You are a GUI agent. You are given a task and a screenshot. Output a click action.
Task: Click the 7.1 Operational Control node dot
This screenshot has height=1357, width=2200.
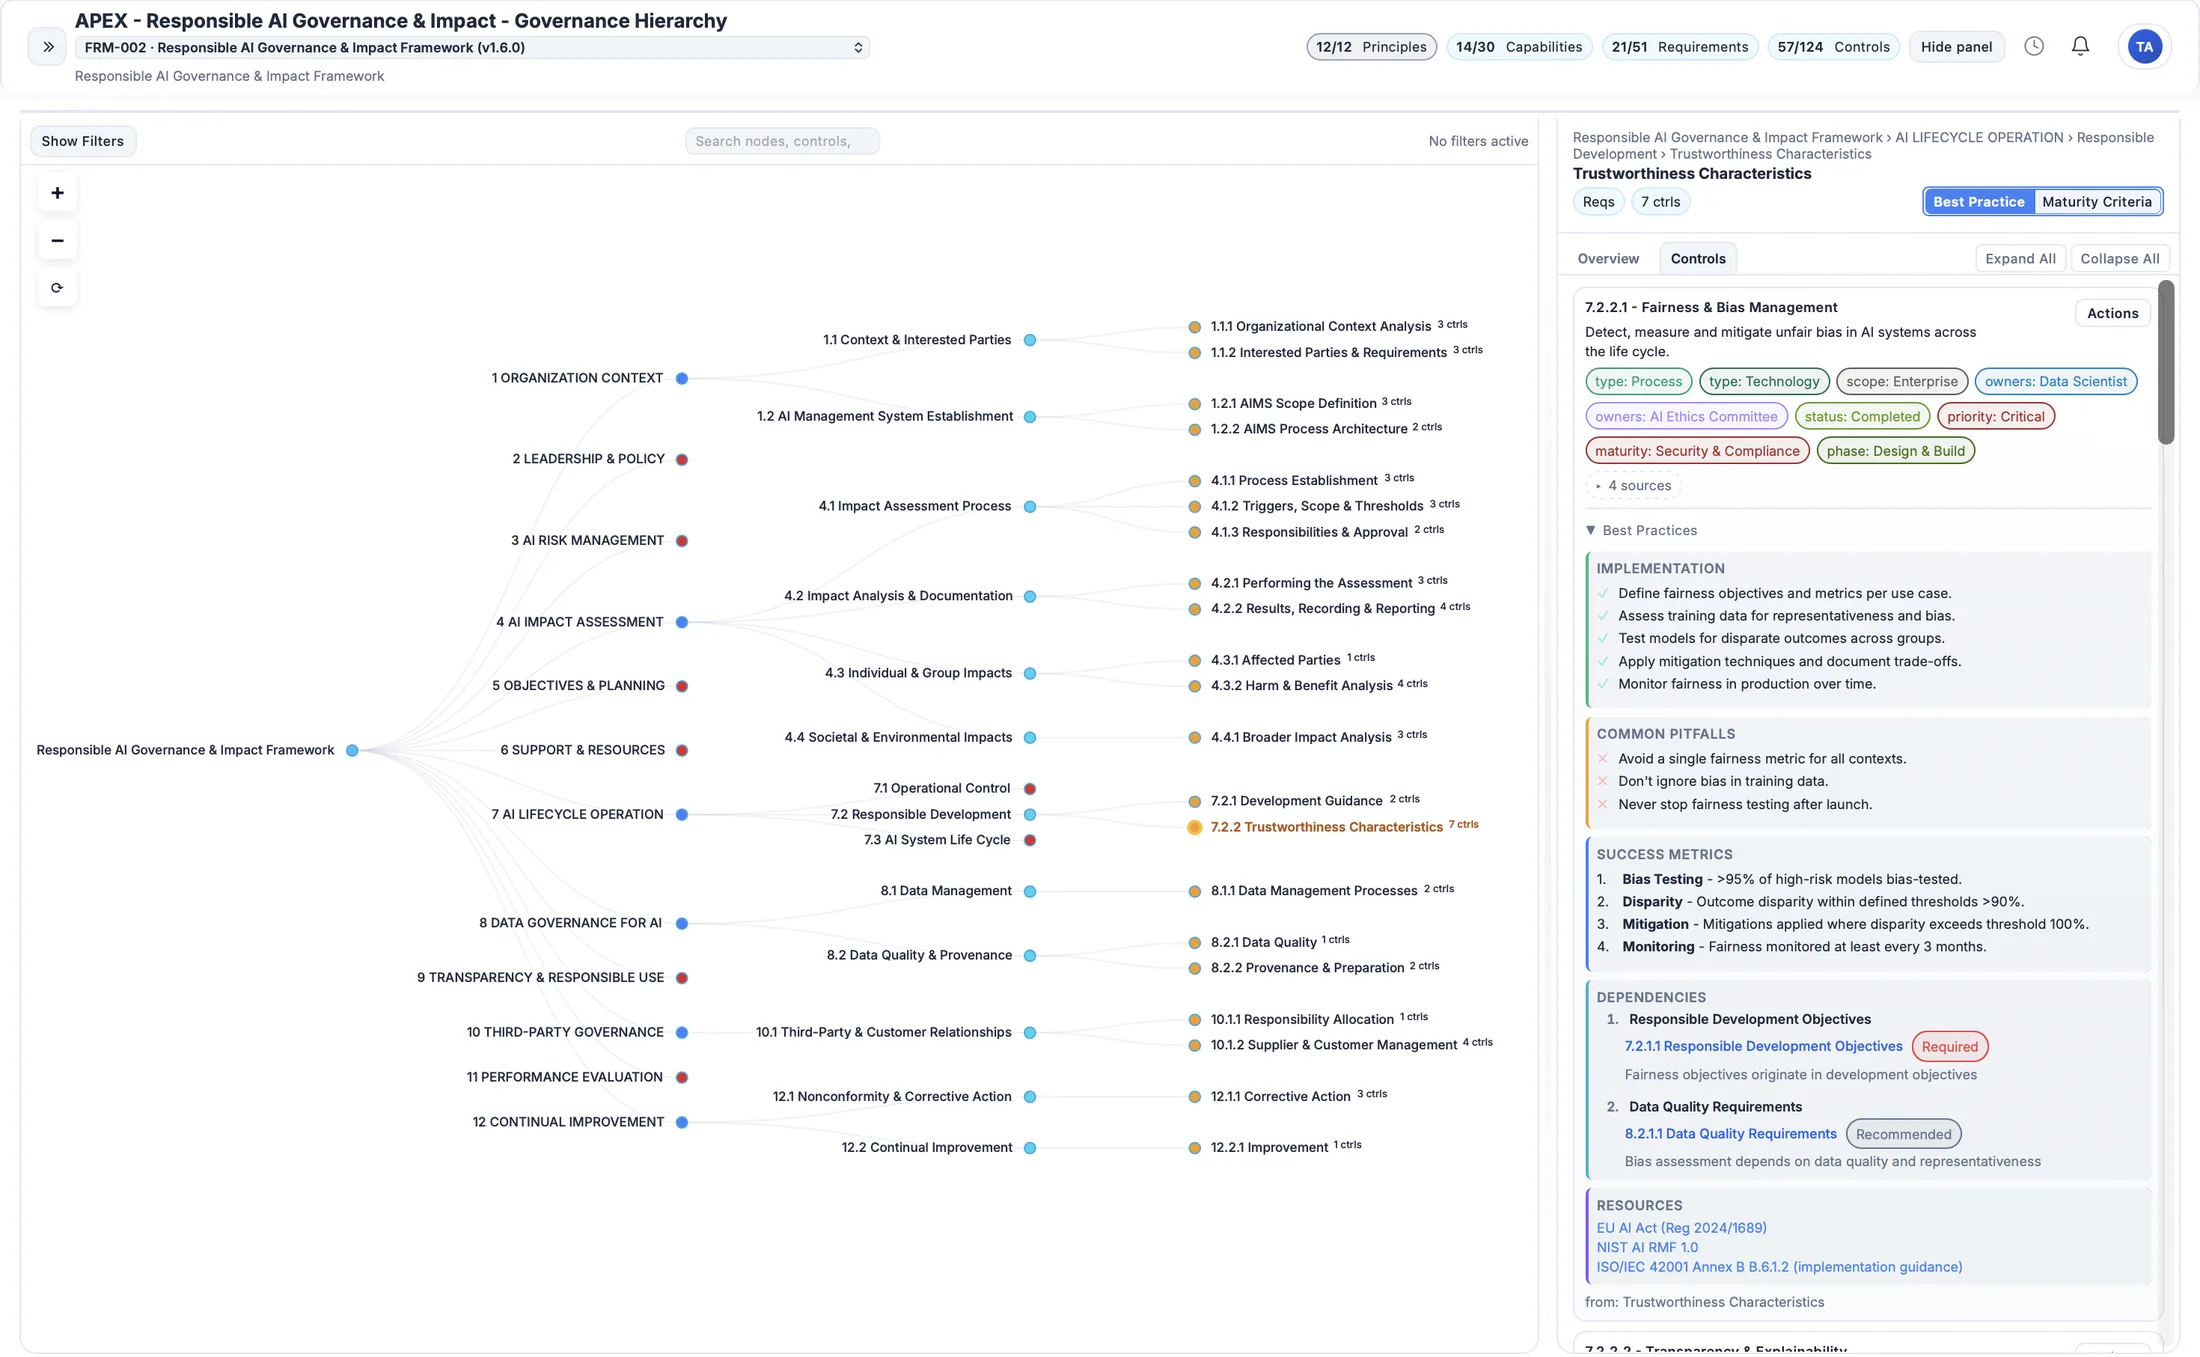[1030, 789]
